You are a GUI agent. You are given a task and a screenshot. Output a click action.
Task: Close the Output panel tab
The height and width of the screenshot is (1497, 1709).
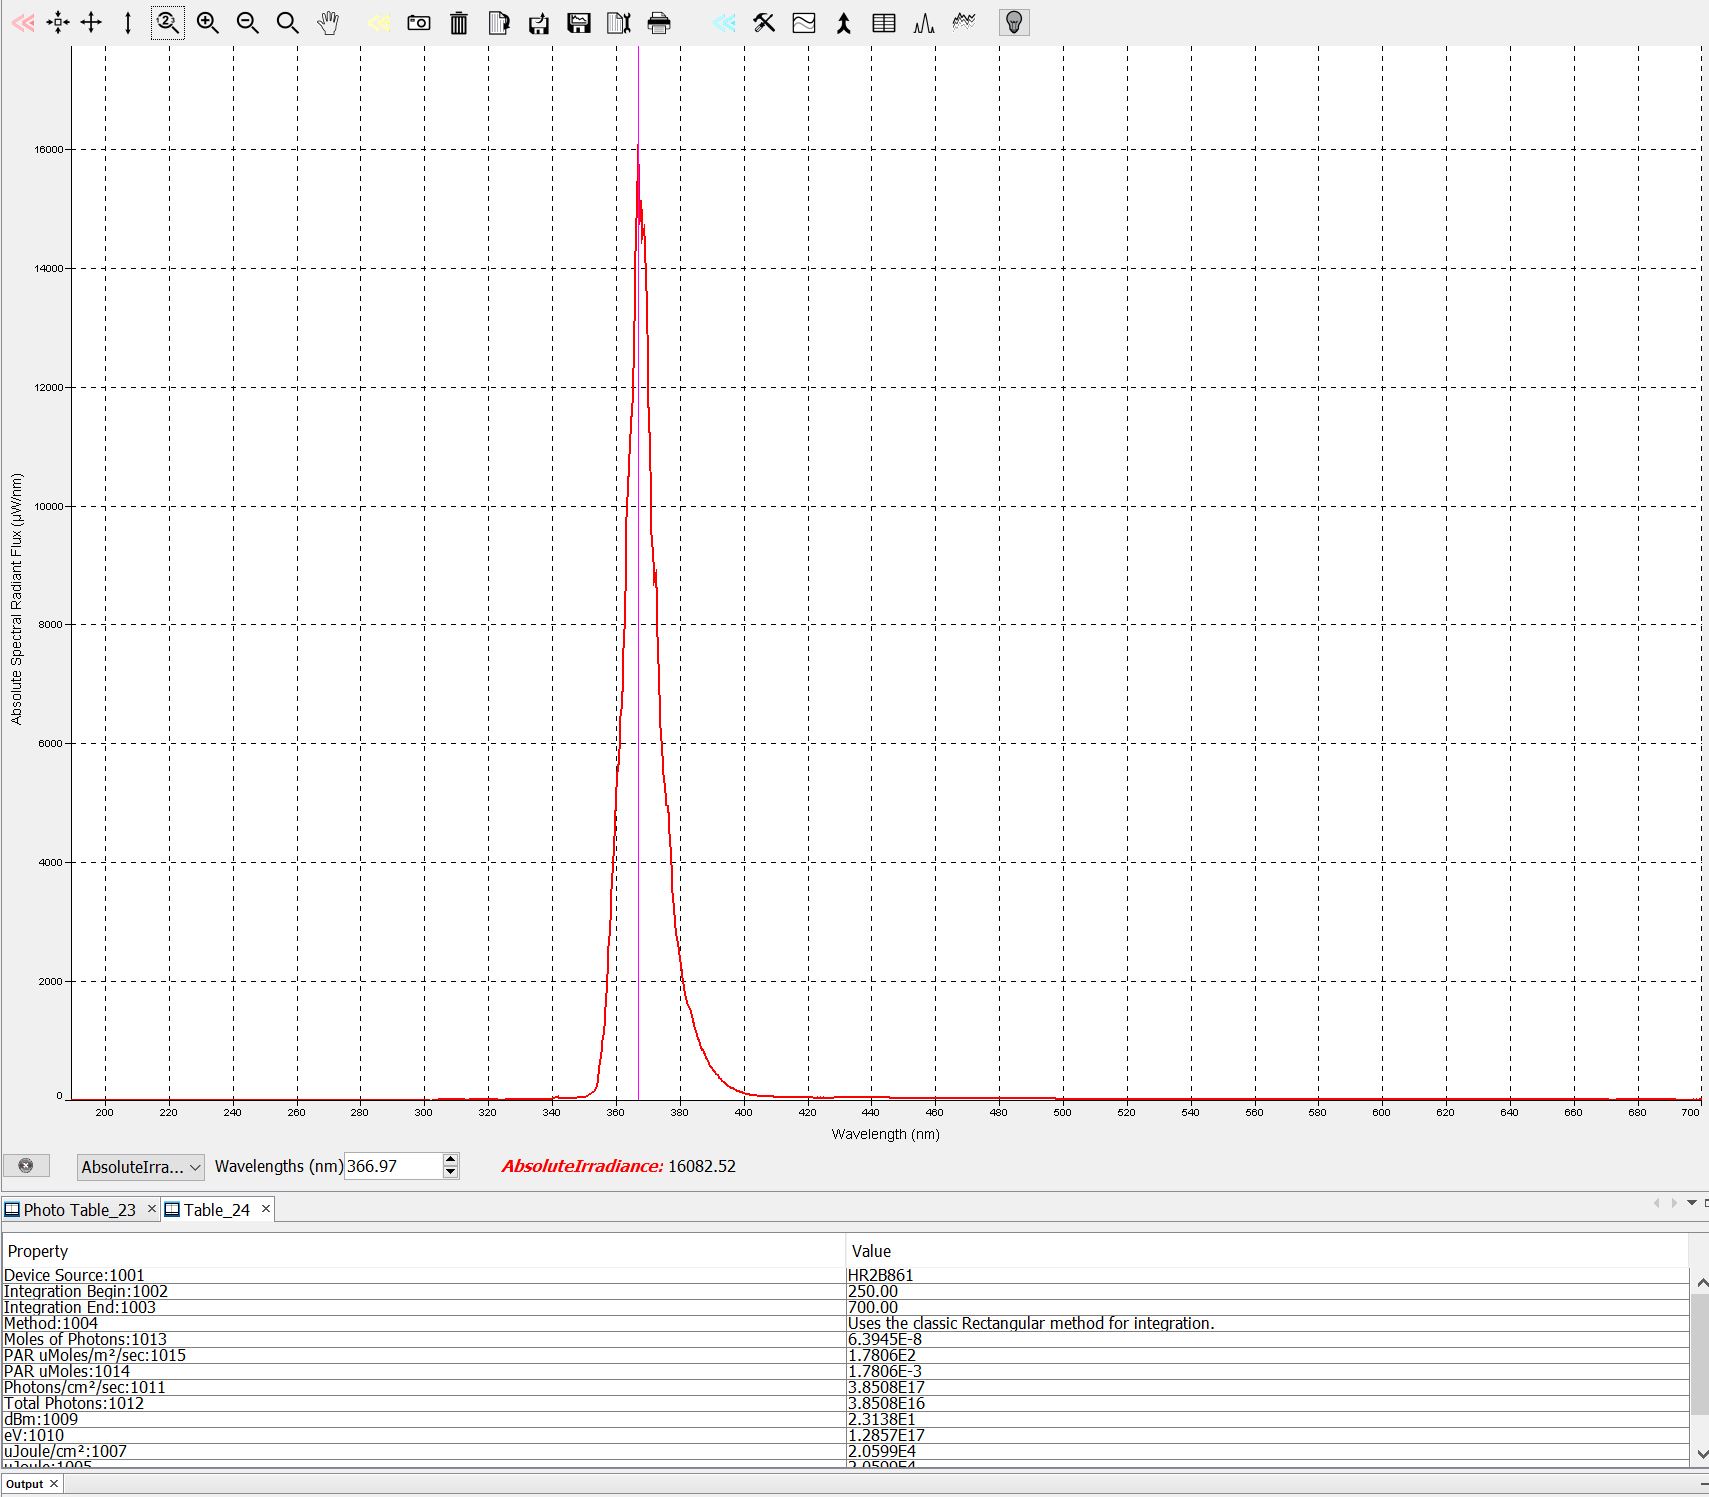pyautogui.click(x=54, y=1484)
